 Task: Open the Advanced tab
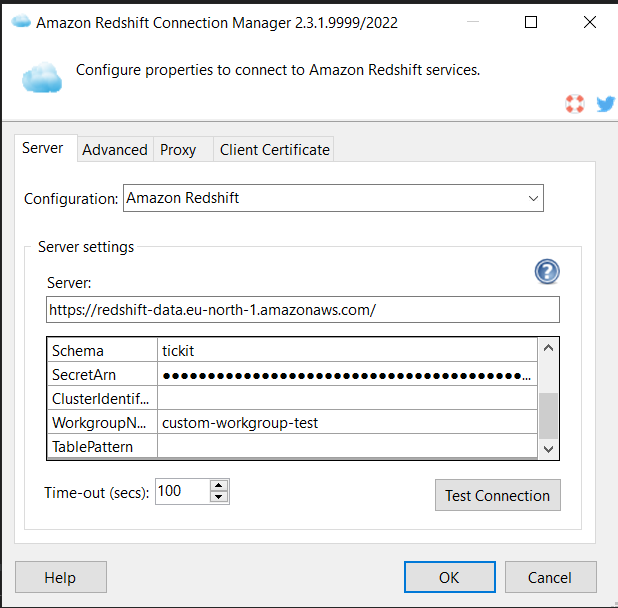115,150
